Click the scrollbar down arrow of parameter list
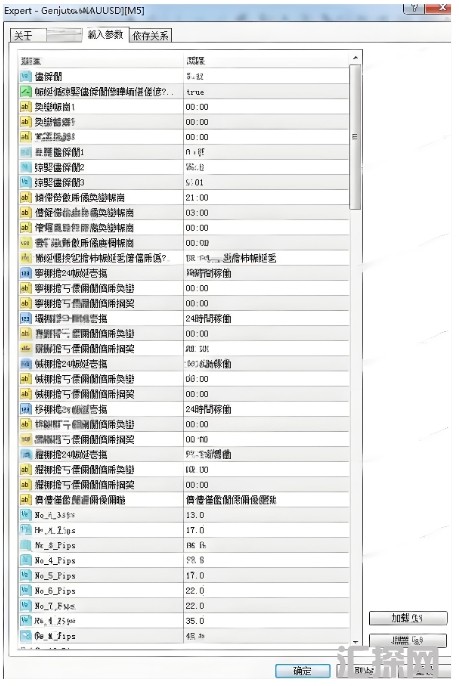This screenshot has height=686, width=459. pos(355,641)
